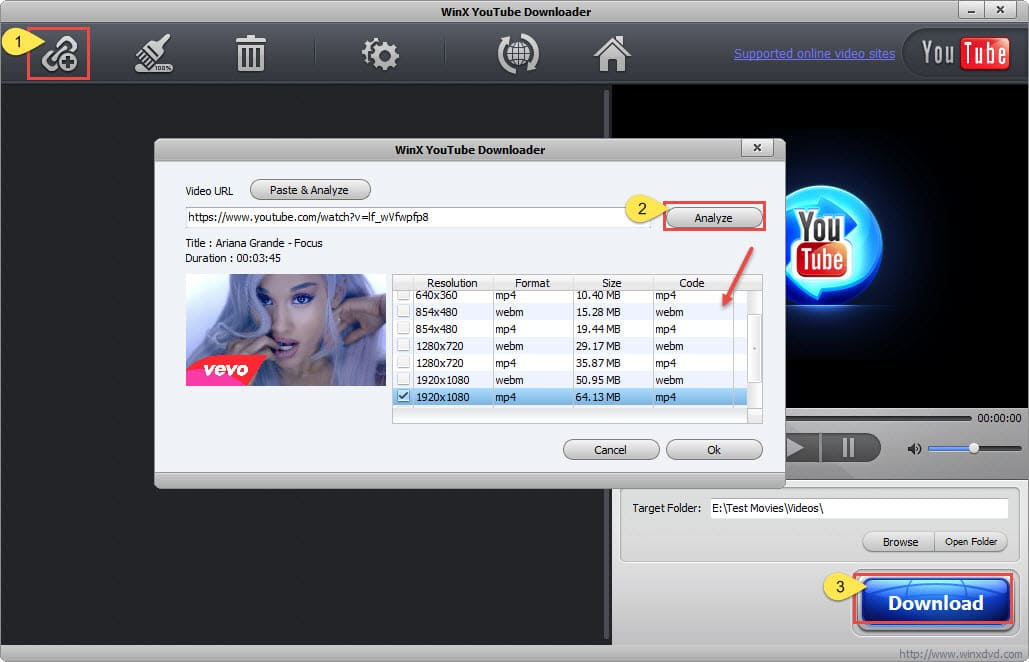
Task: Click the 50.95 MB size cell
Action: click(598, 380)
